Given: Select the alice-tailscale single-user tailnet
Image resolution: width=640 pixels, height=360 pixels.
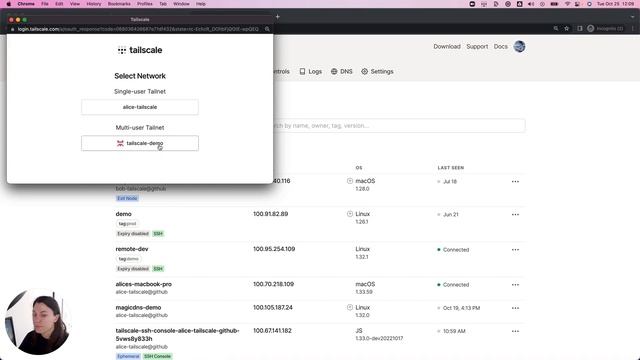Looking at the screenshot, I should 140,107.
